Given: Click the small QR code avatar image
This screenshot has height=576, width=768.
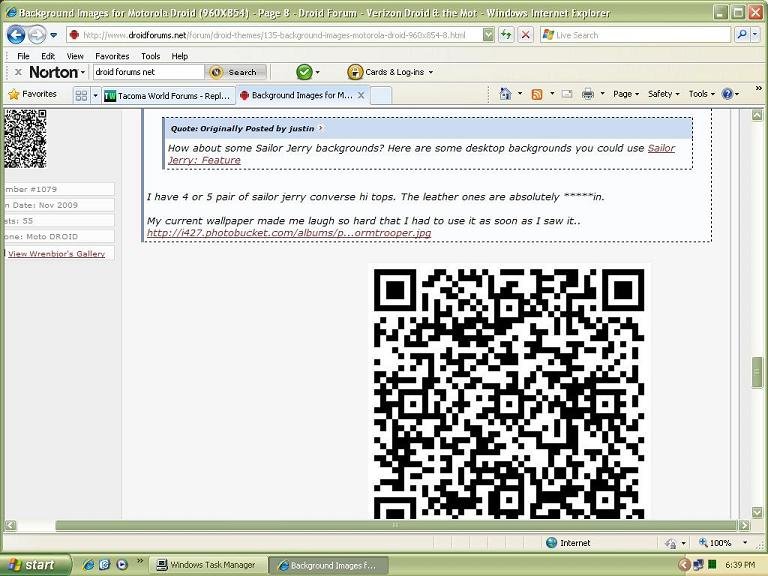Looking at the screenshot, I should (25, 139).
